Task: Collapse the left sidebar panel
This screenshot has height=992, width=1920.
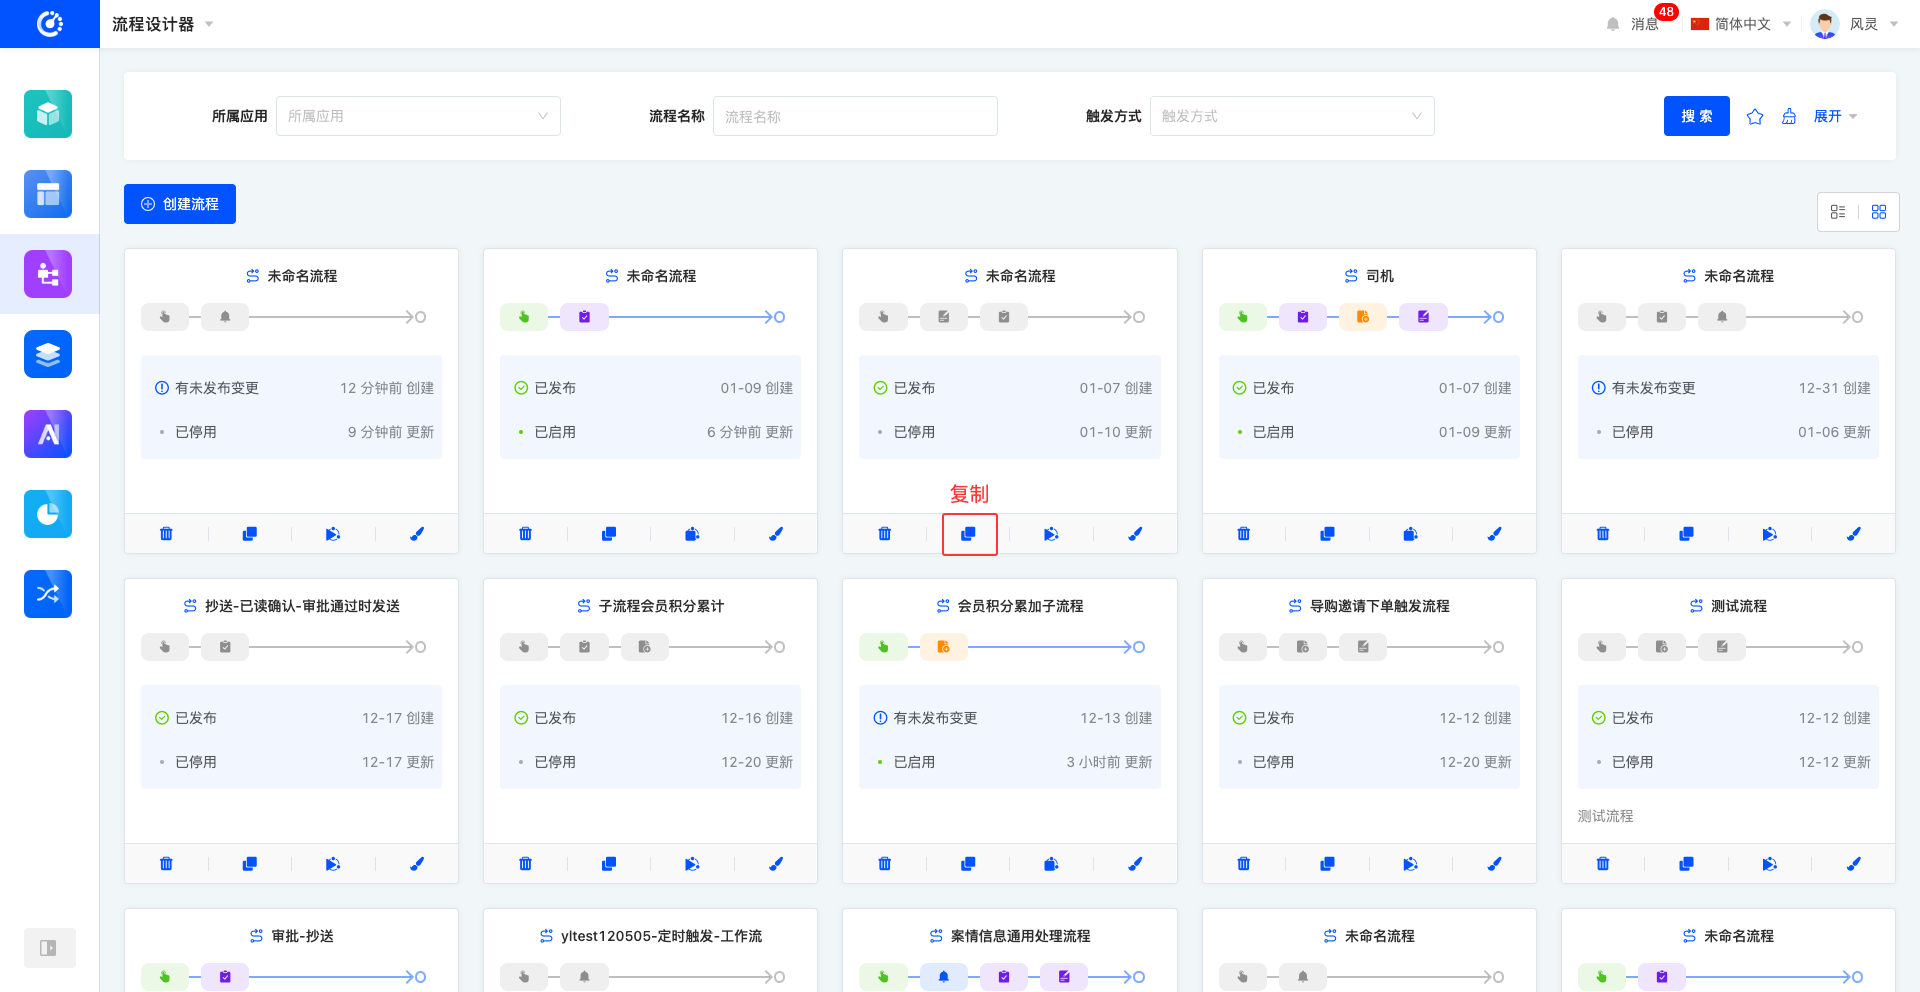Action: click(x=48, y=948)
